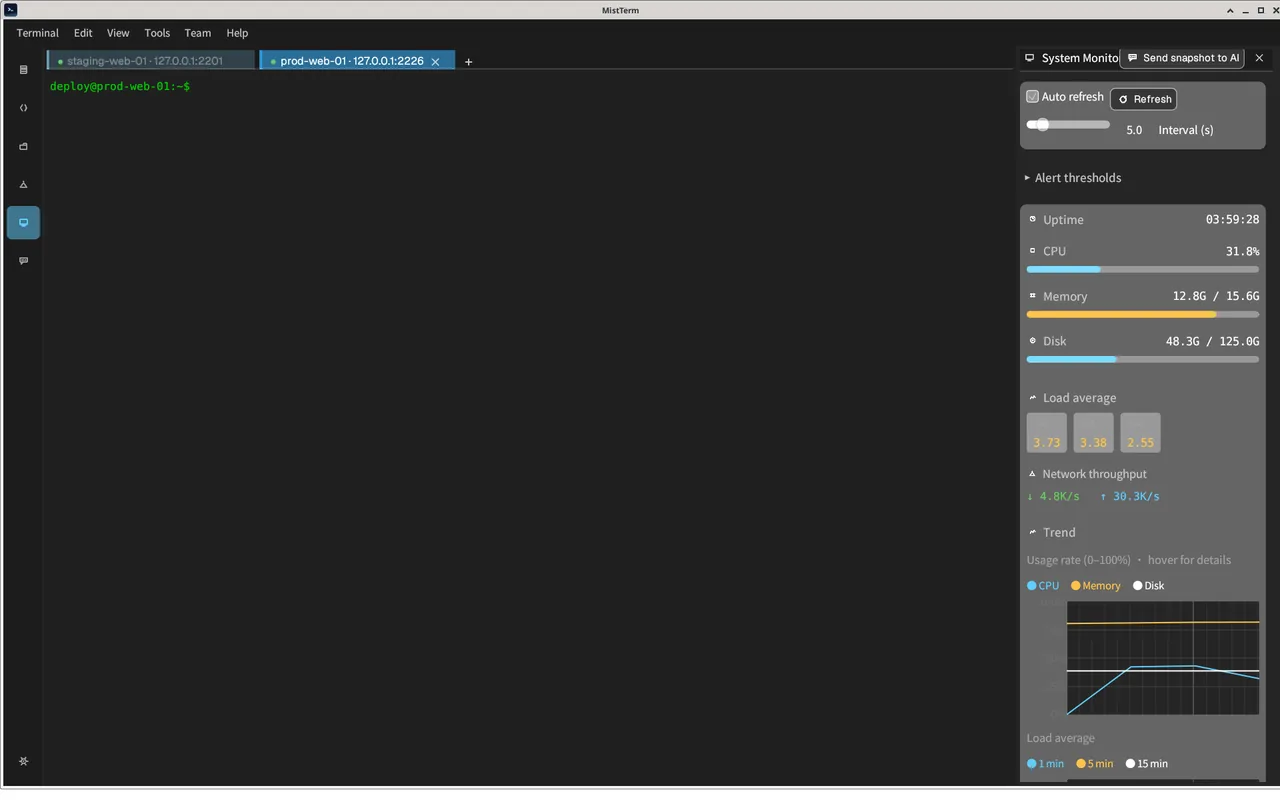This screenshot has height=800, width=1280.
Task: Open the chat sidebar icon
Action: coord(24,260)
